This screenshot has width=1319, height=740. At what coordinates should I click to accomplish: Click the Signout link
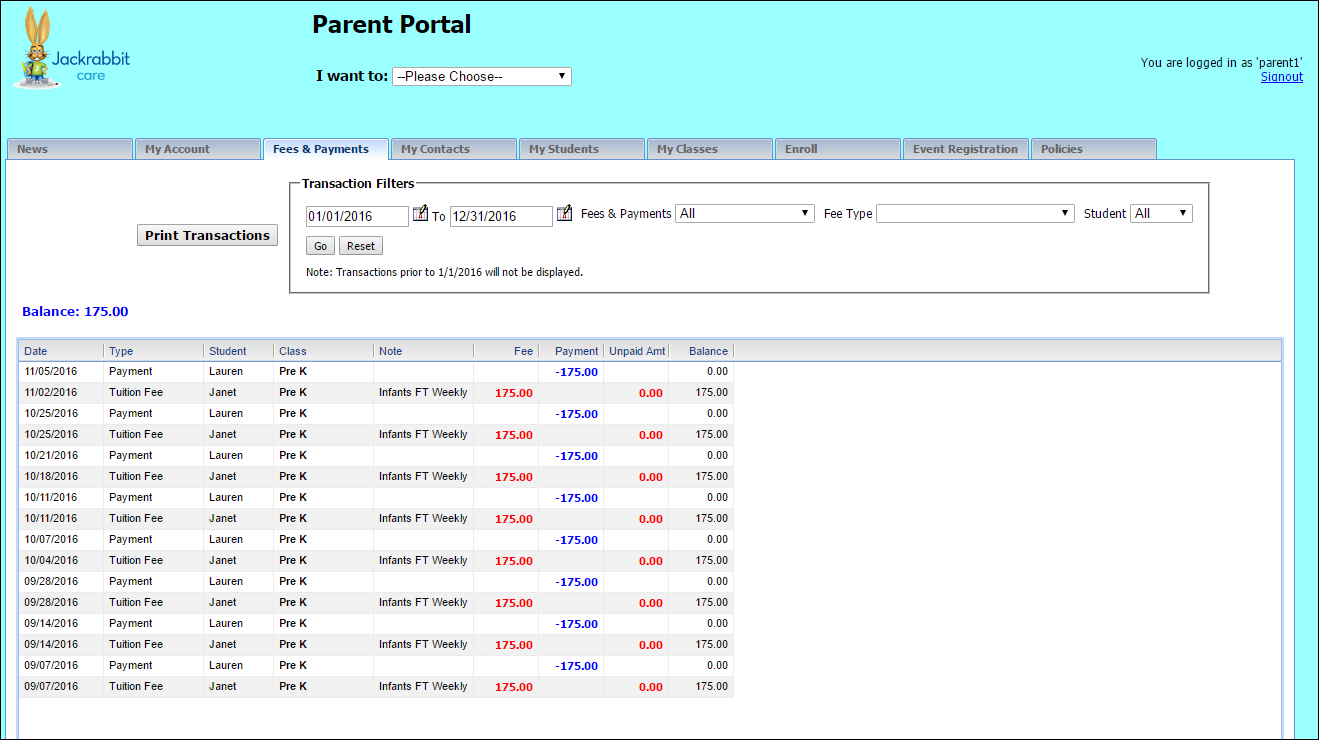(x=1281, y=76)
